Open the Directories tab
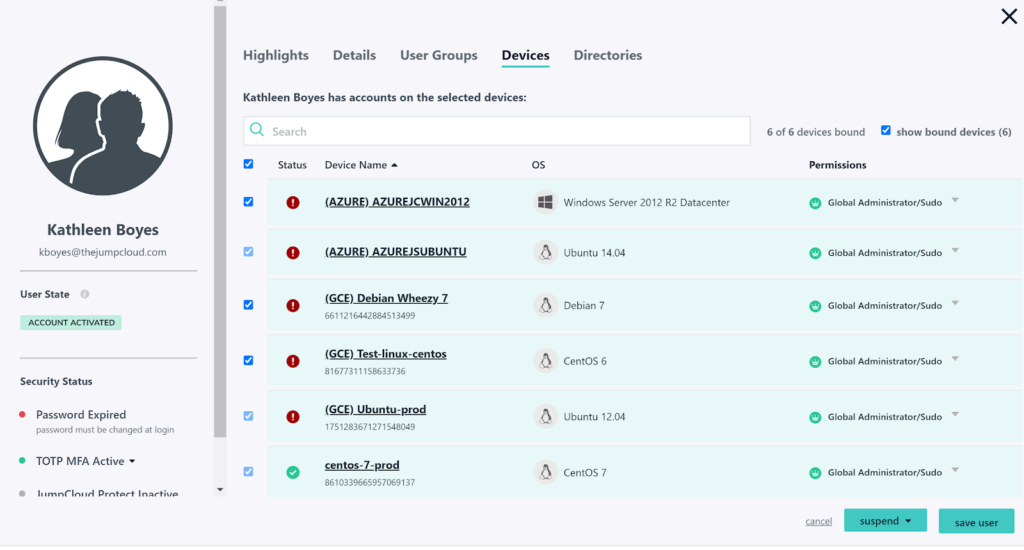The height and width of the screenshot is (550, 1024). click(608, 55)
